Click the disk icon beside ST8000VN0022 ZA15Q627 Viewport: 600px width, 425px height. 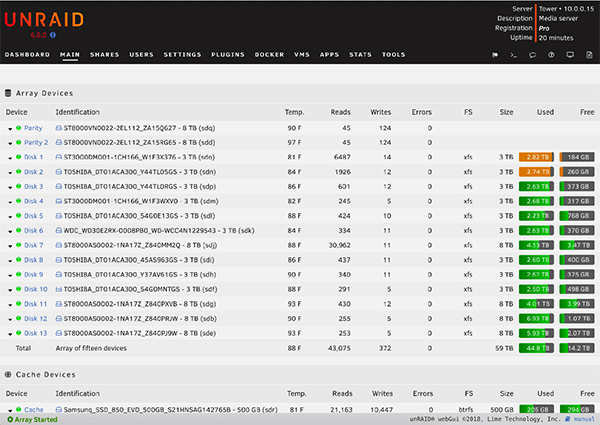tap(59, 128)
